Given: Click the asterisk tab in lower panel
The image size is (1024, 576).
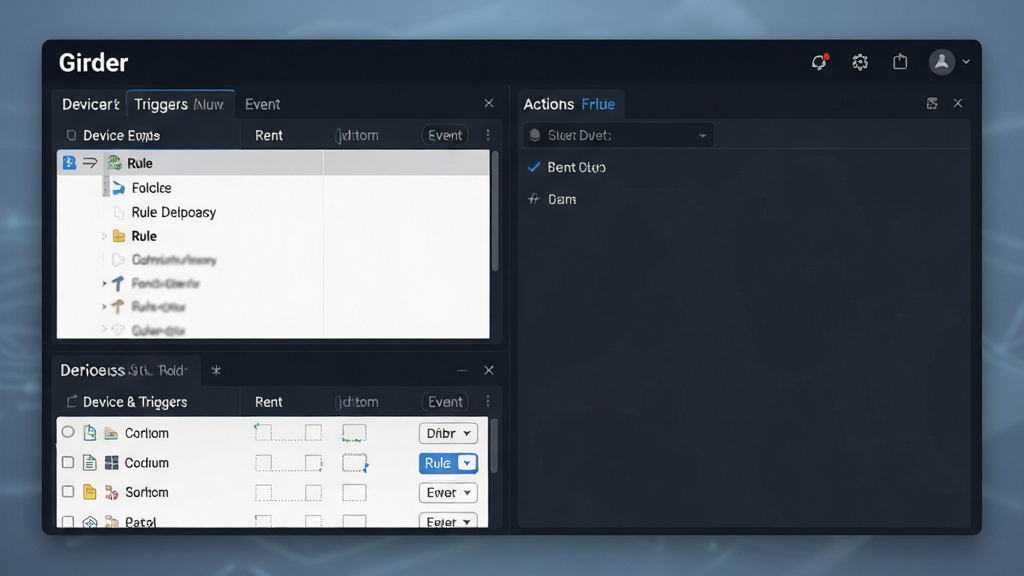Looking at the screenshot, I should [x=216, y=370].
